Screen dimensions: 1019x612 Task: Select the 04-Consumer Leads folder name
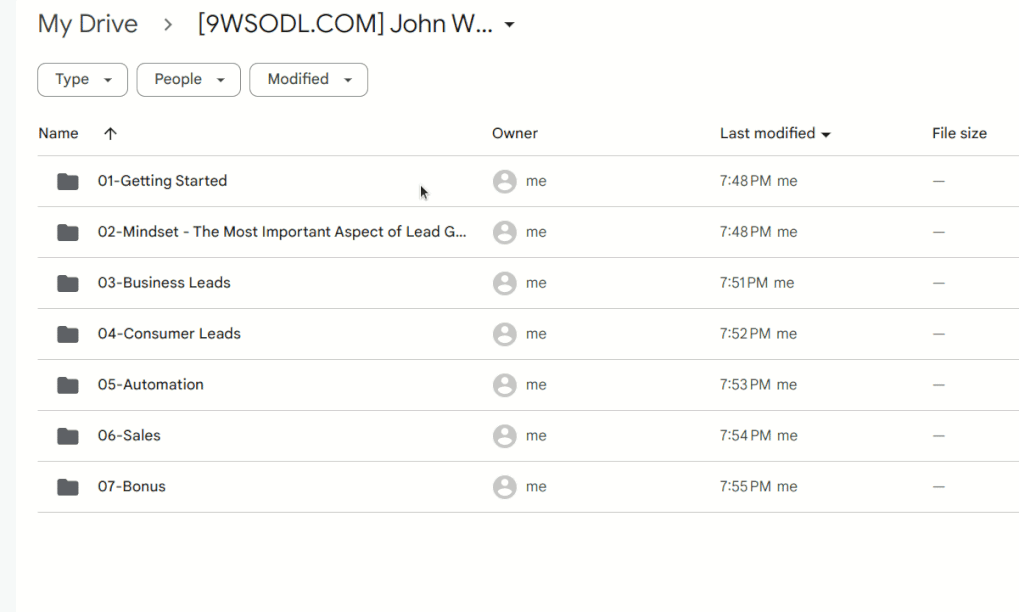click(x=169, y=334)
